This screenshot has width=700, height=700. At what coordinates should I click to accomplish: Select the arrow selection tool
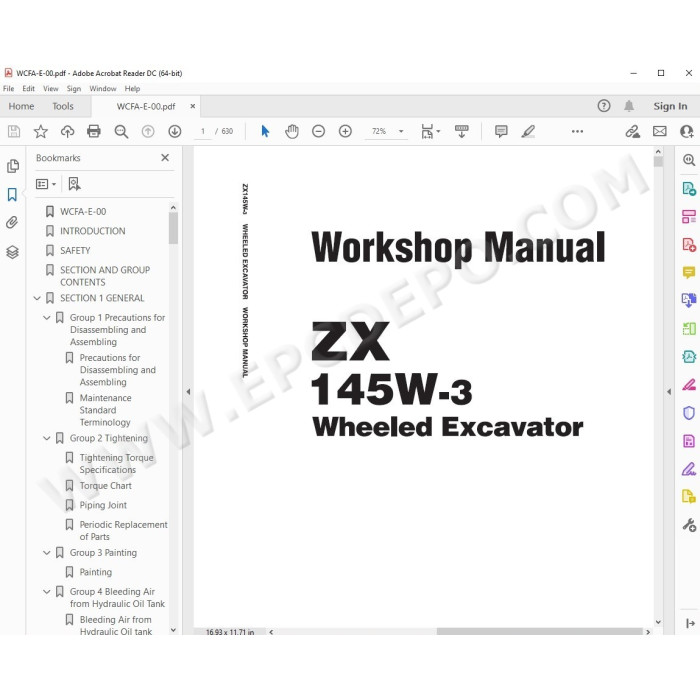pos(265,131)
